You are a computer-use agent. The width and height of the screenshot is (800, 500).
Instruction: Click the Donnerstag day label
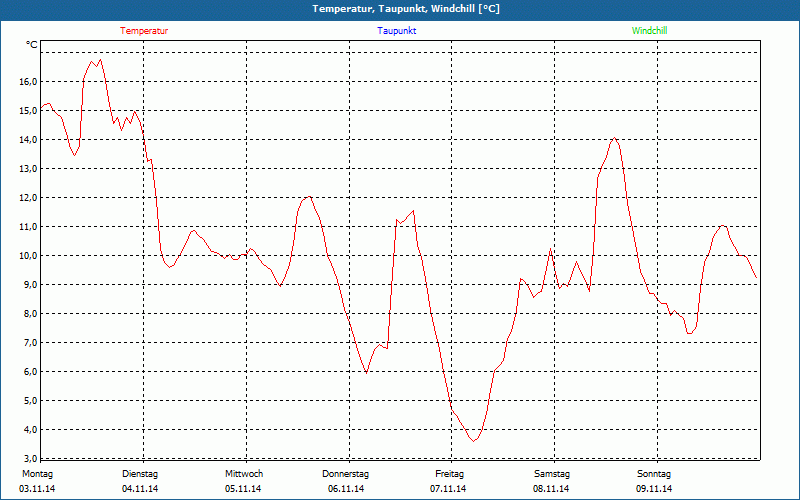[345, 474]
